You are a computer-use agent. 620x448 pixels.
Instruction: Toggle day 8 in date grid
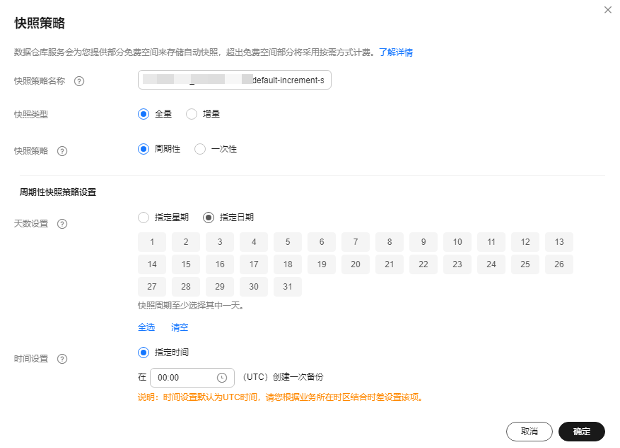pos(389,242)
